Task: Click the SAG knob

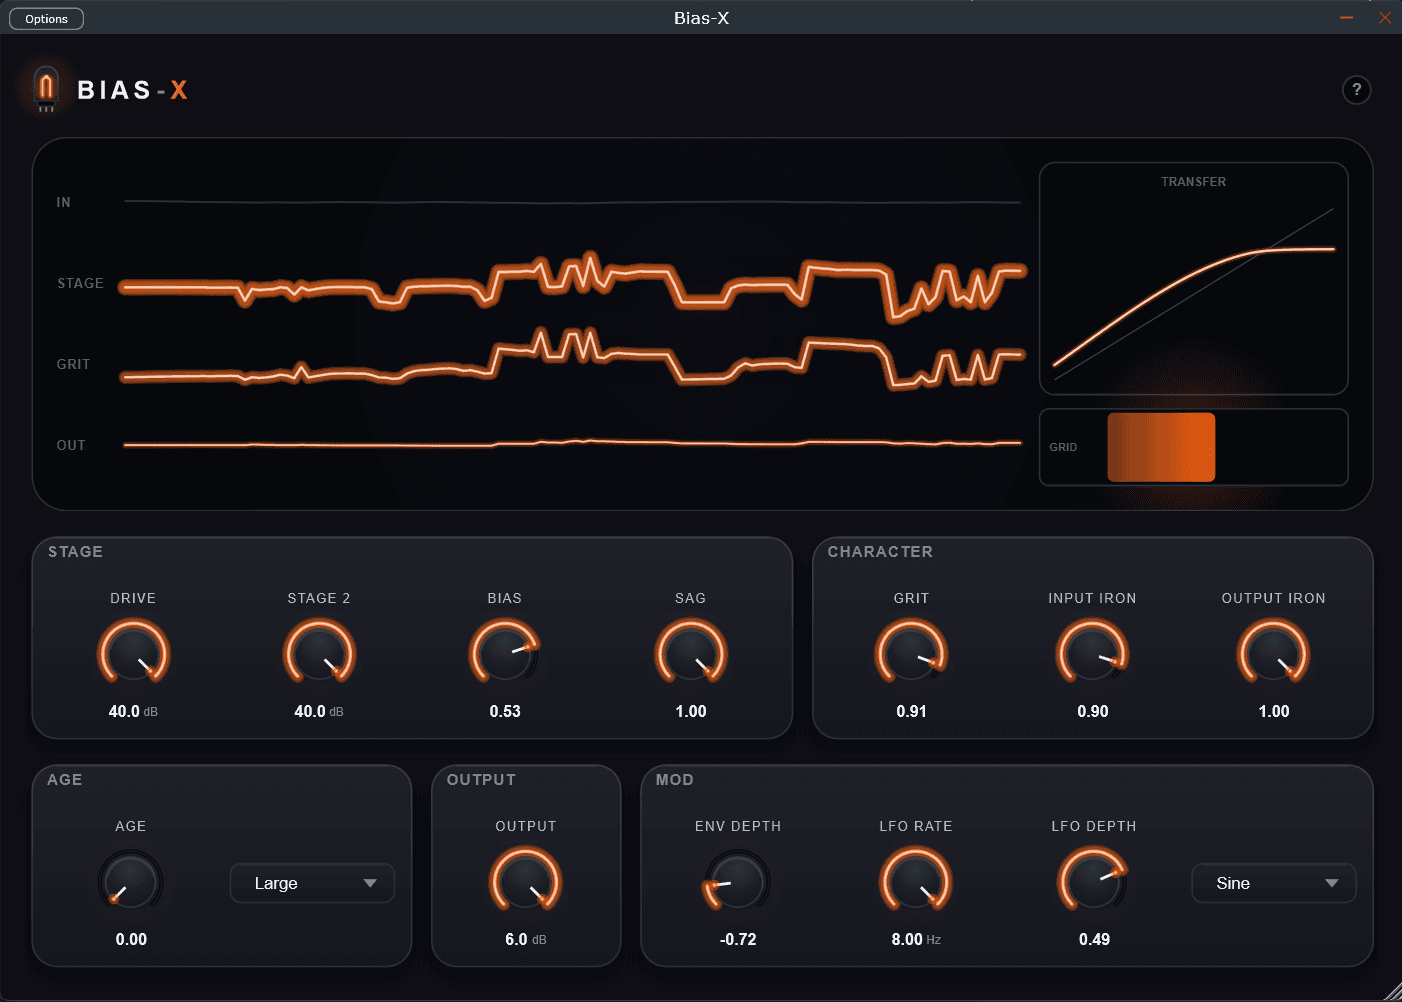Action: pos(691,653)
